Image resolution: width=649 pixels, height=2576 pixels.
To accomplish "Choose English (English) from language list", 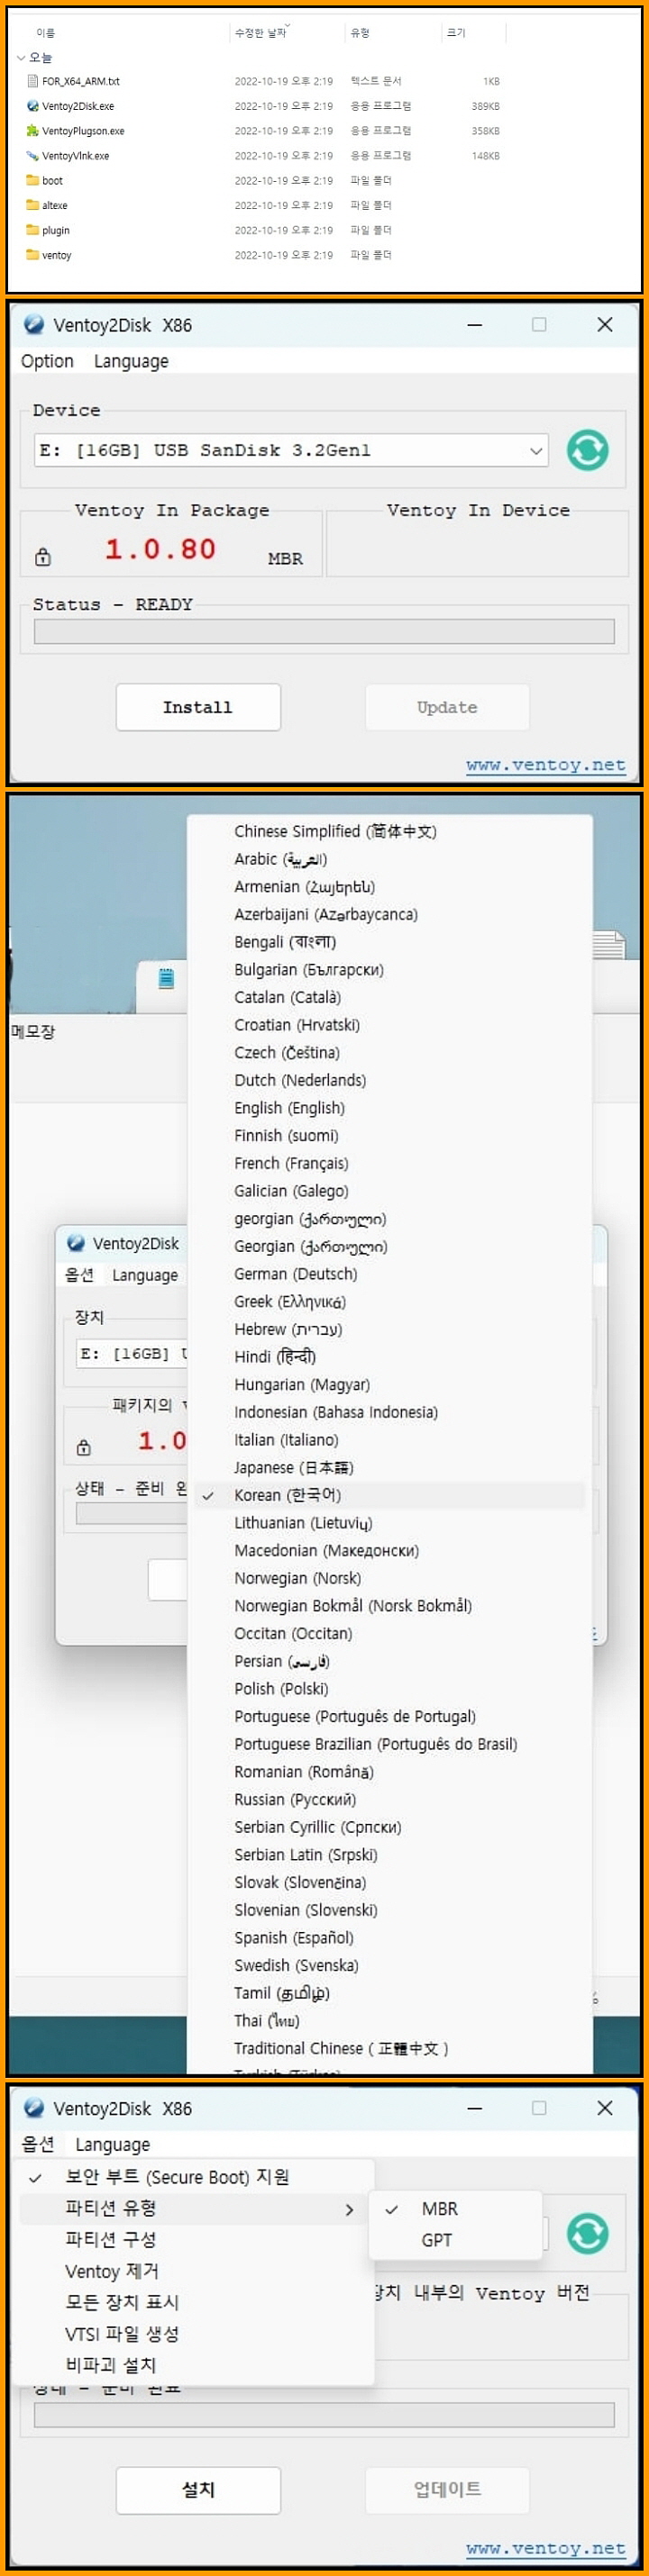I will click(289, 1108).
